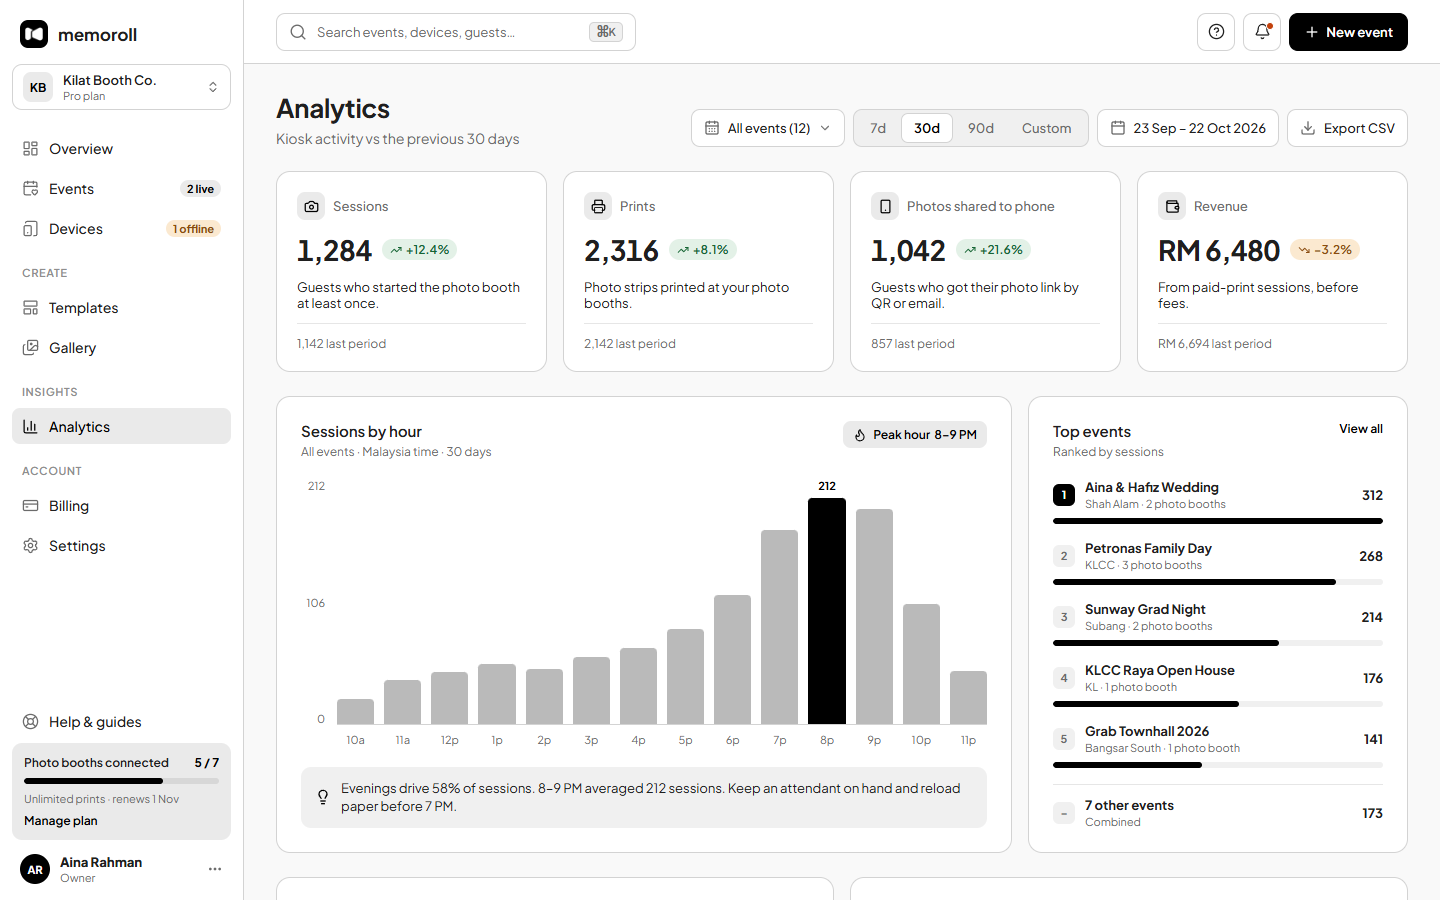
Task: Click the Photos shared to phone icon
Action: click(885, 206)
